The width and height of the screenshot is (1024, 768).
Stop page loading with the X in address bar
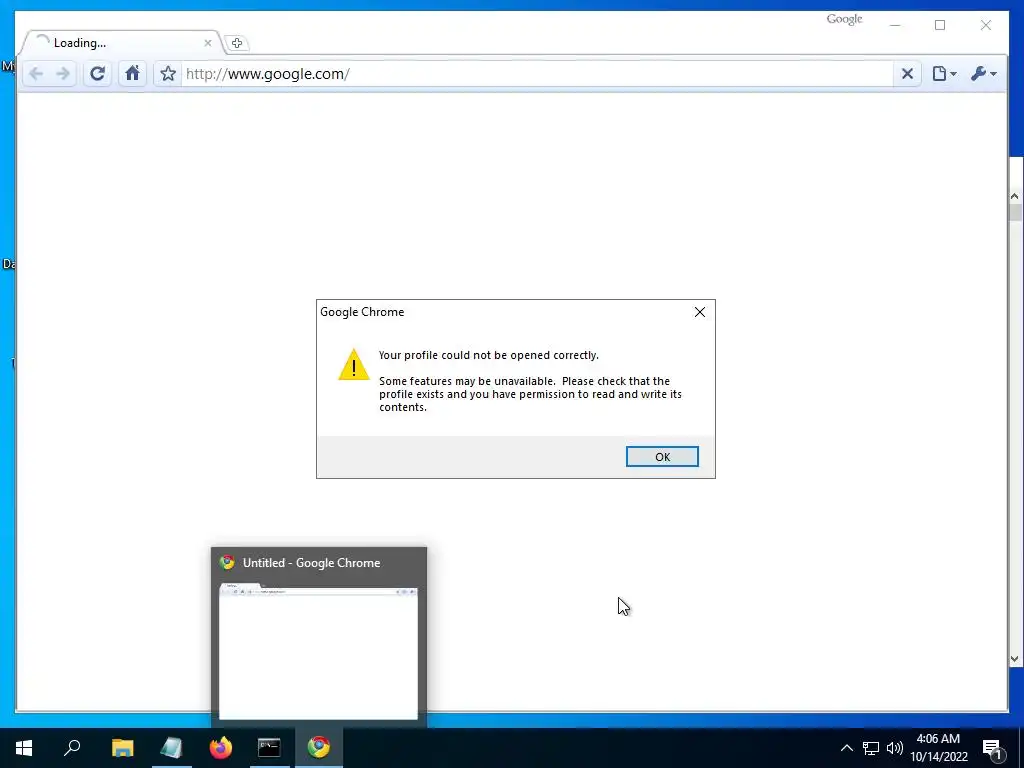[x=907, y=74]
